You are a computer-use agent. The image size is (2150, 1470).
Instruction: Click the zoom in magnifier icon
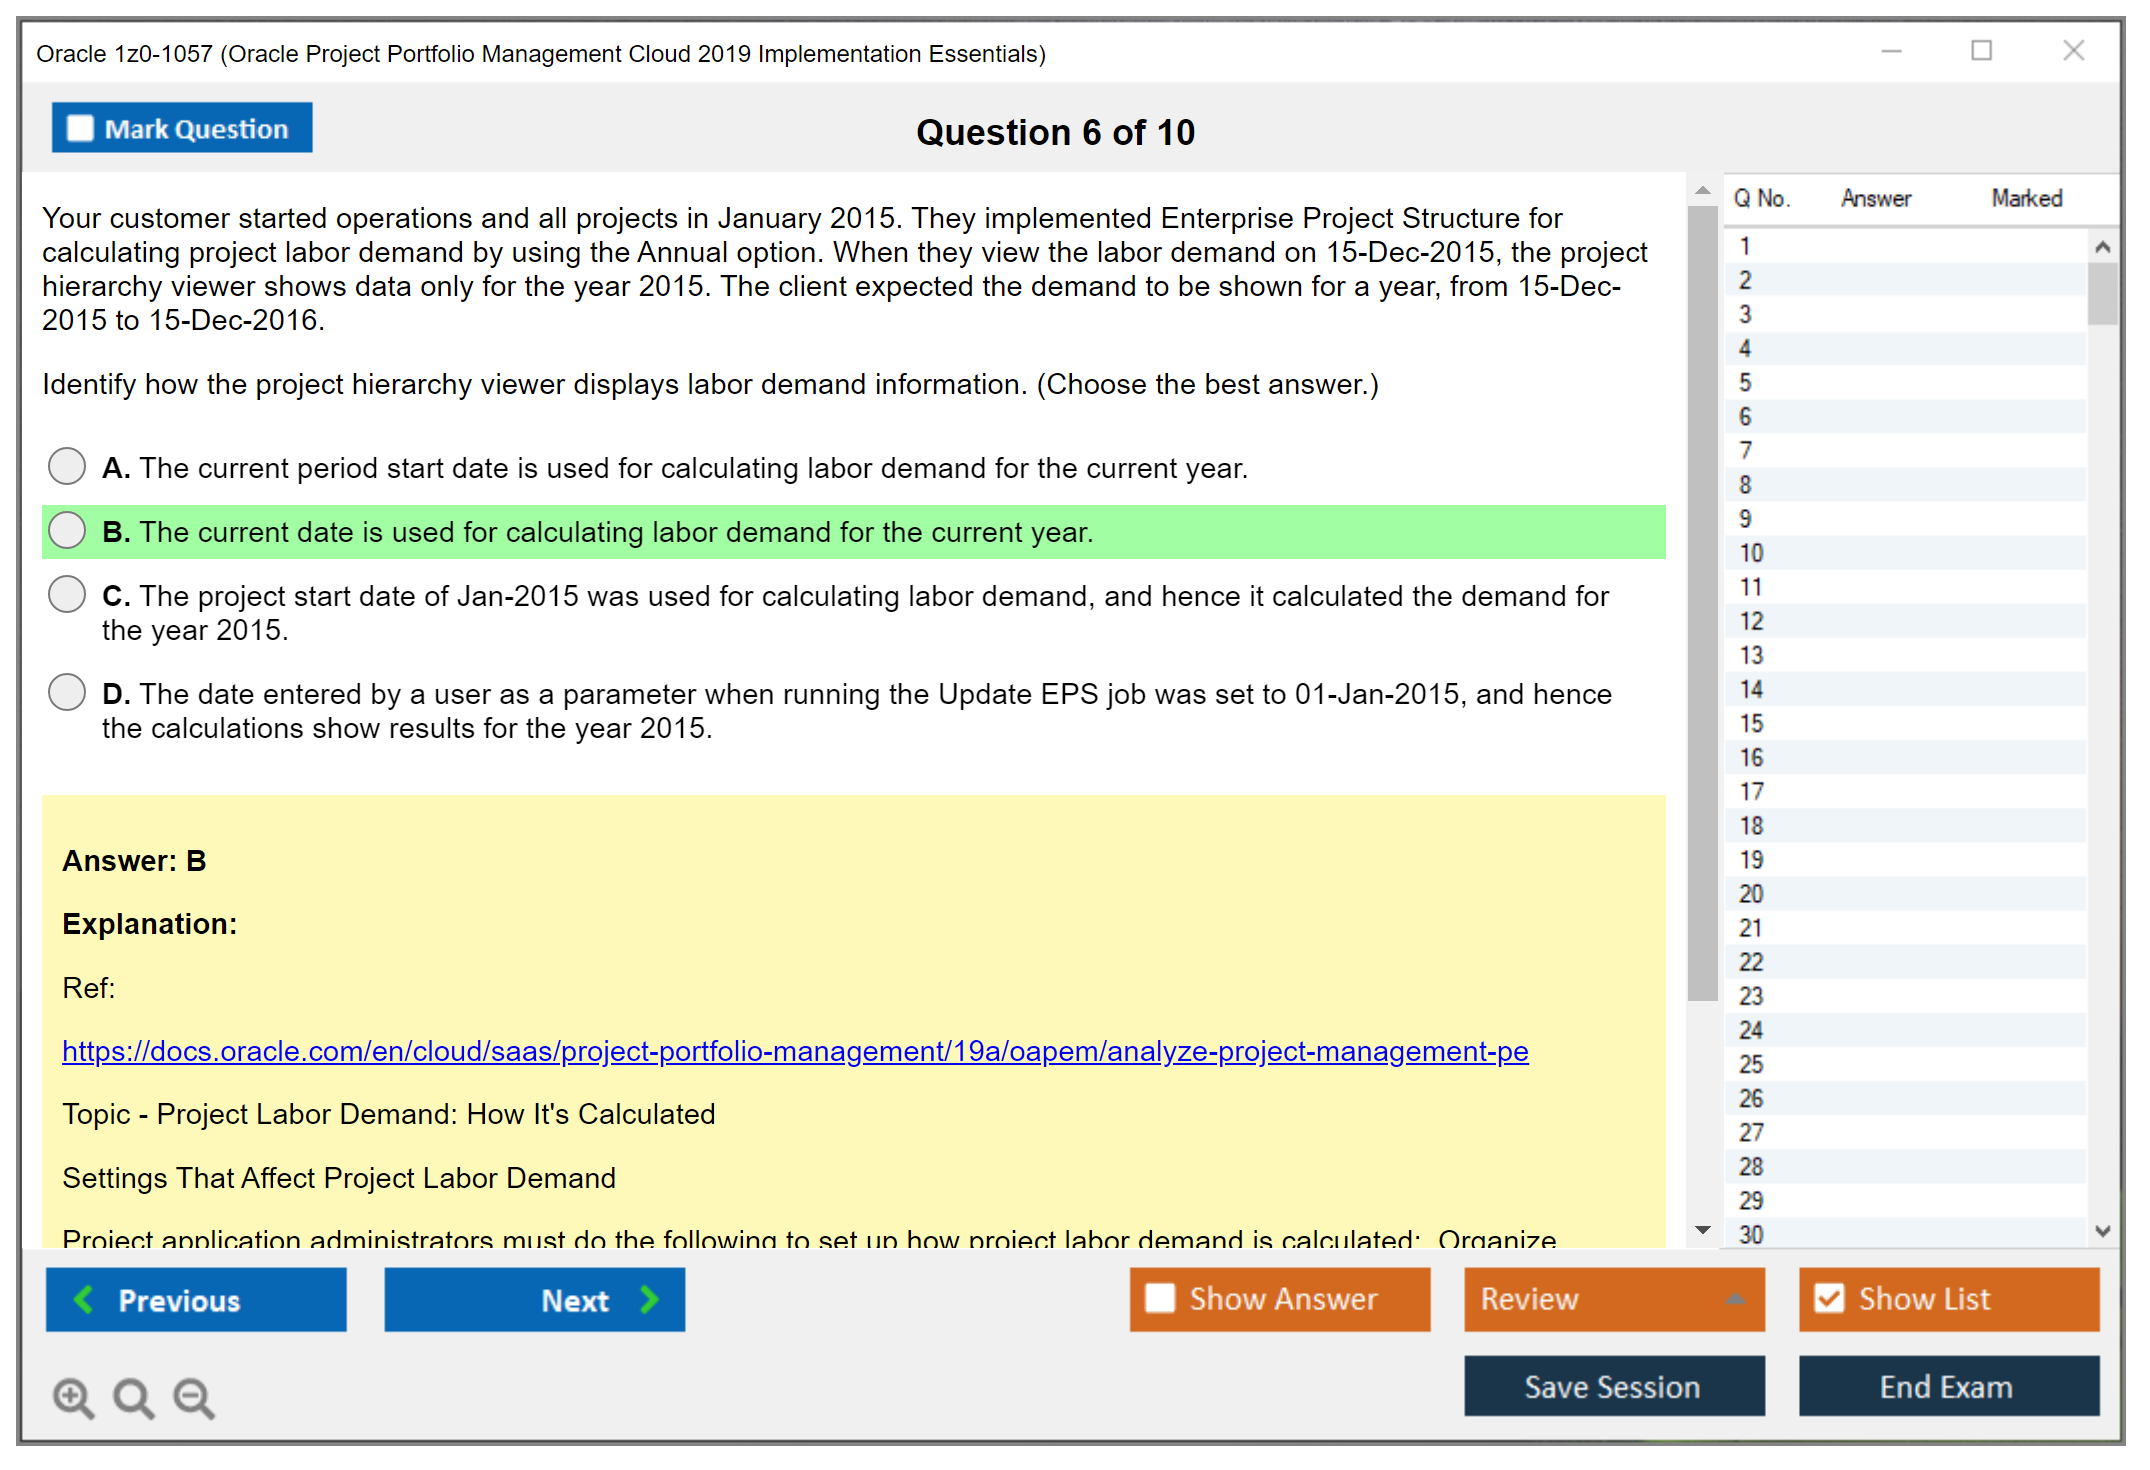pos(72,1398)
